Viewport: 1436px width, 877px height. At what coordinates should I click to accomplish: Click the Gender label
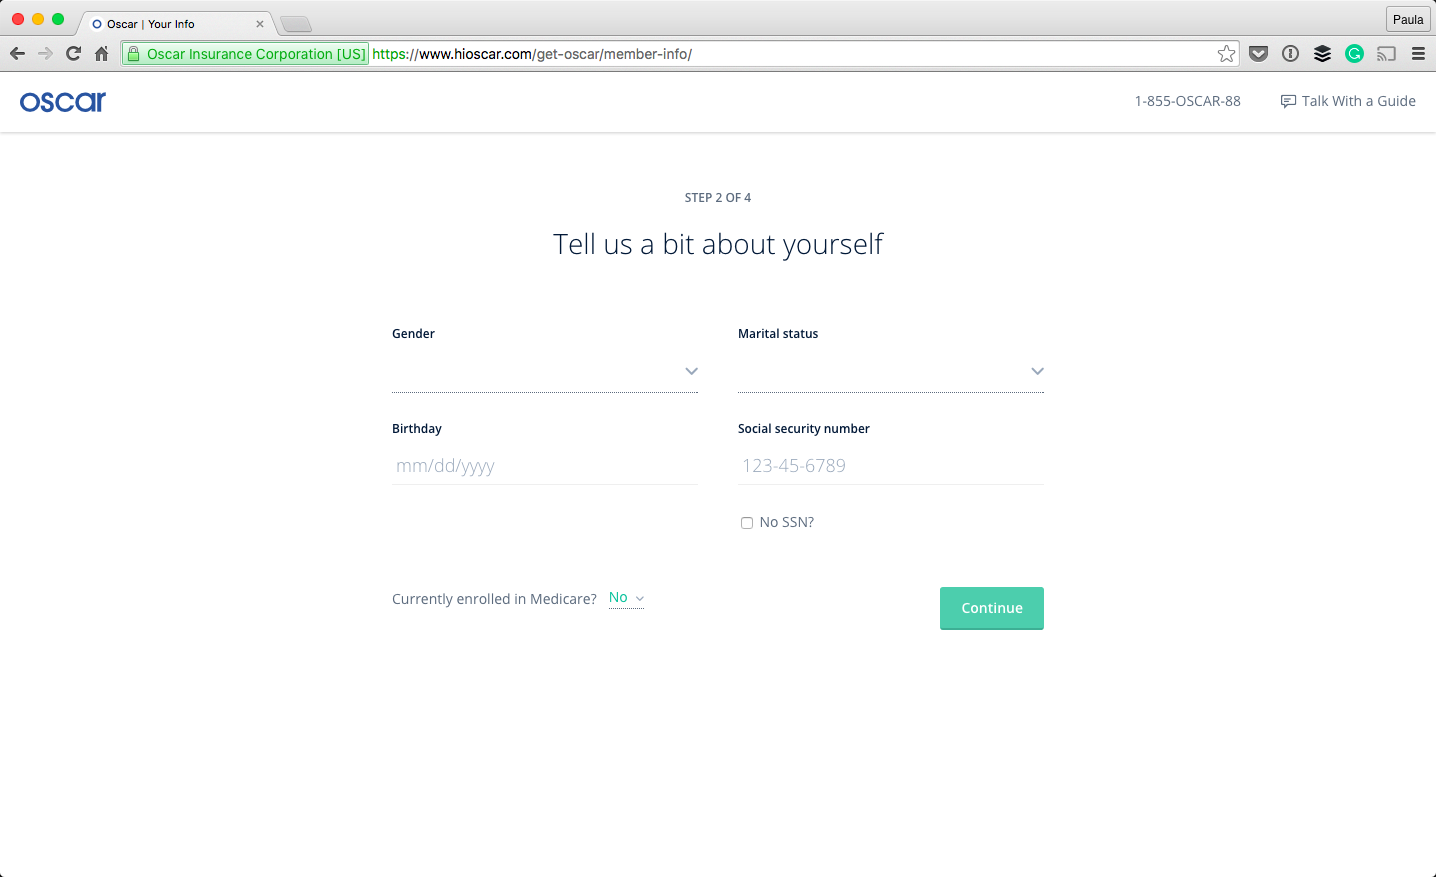coord(413,334)
